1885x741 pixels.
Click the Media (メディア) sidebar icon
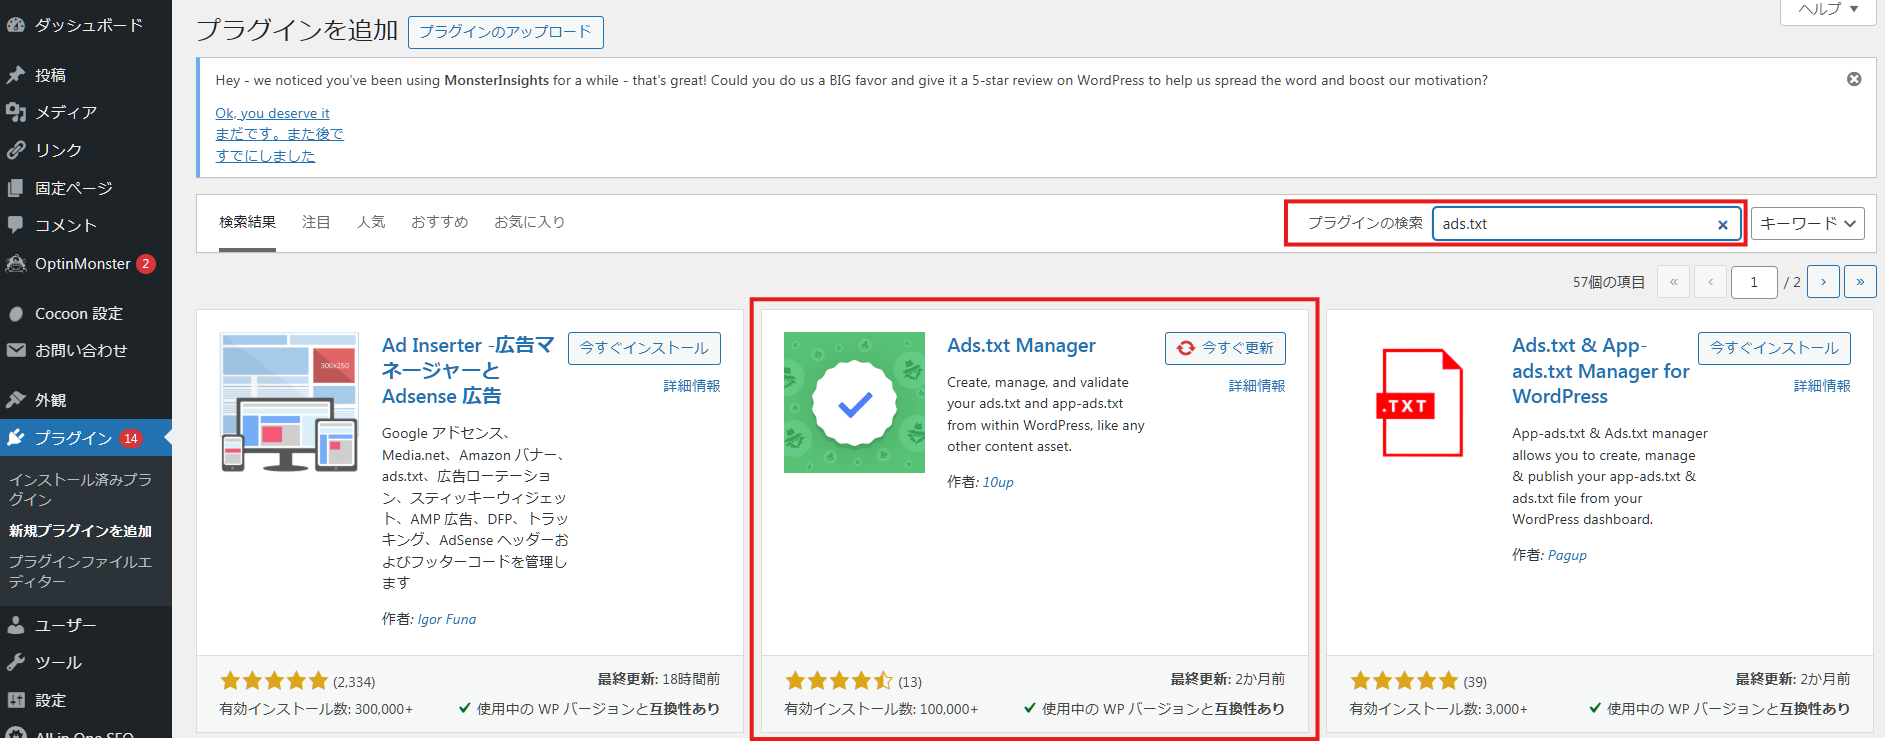pyautogui.click(x=16, y=112)
